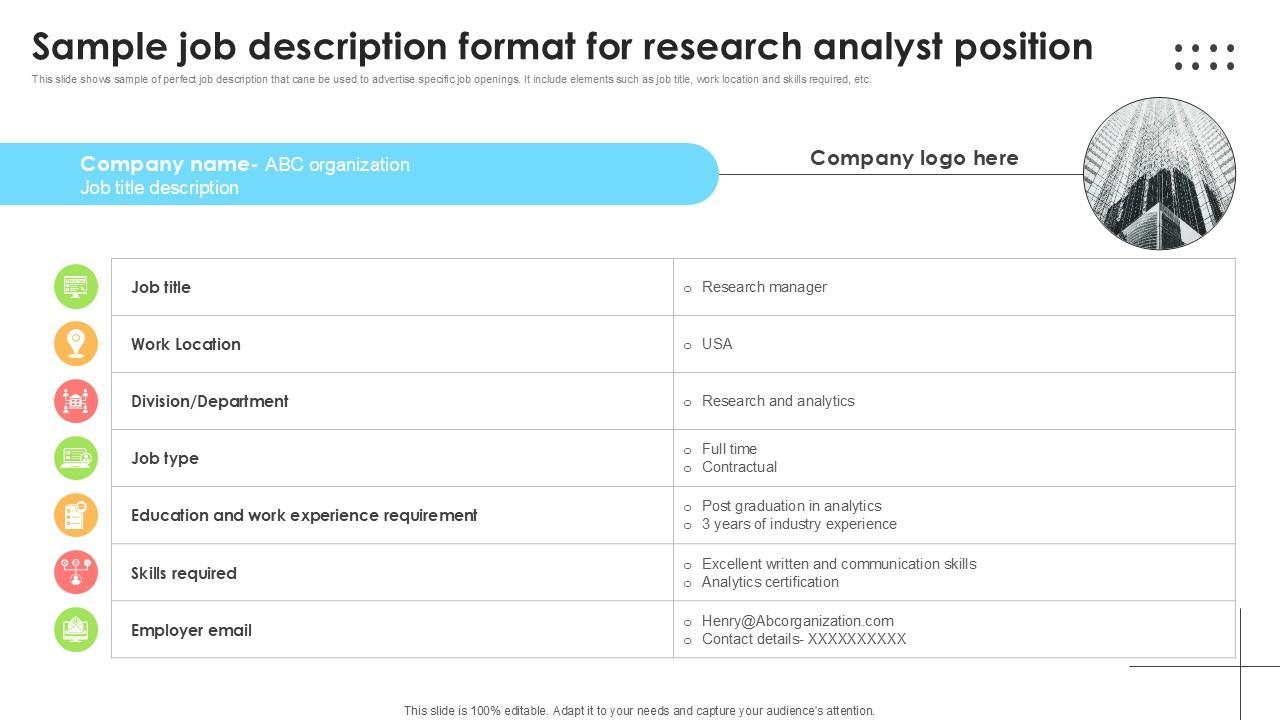1280x720 pixels.
Task: Click the orange Education requirement icon
Action: (x=76, y=515)
